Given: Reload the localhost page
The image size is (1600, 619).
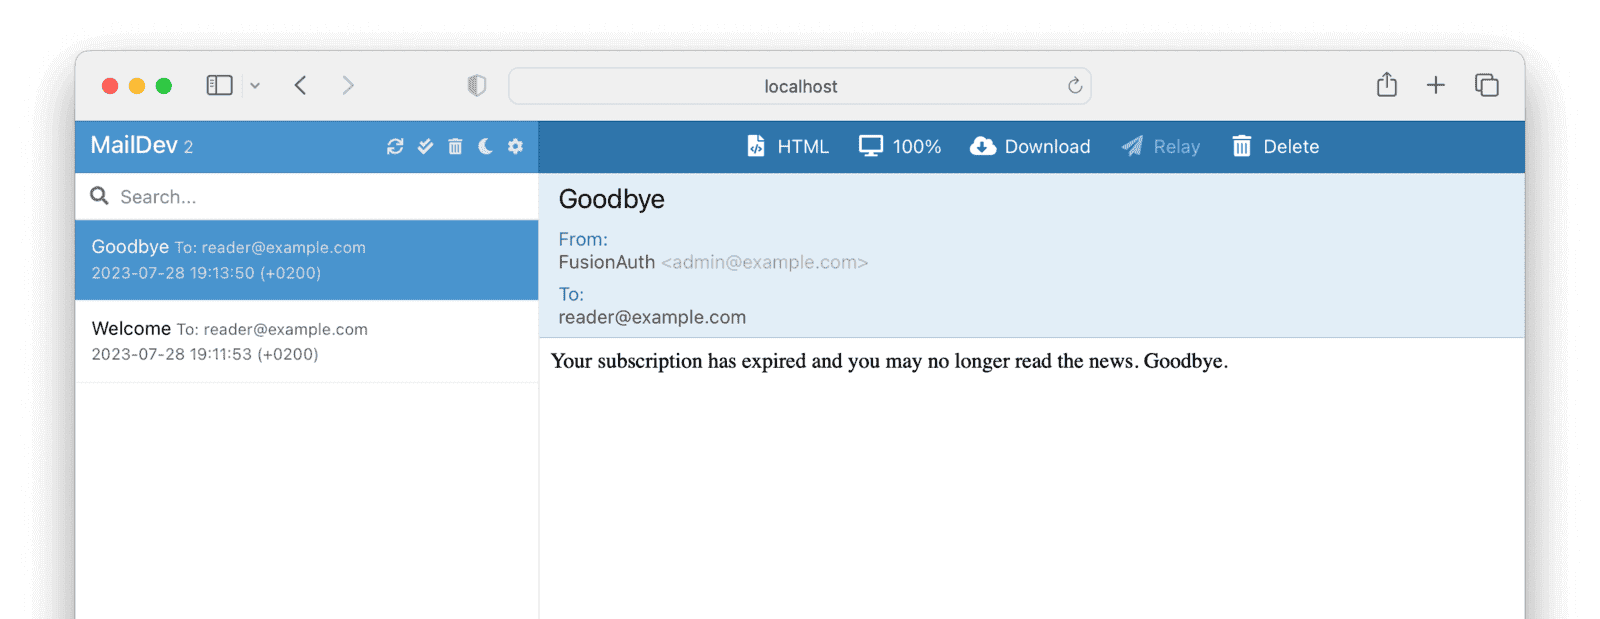Looking at the screenshot, I should pos(1075,86).
